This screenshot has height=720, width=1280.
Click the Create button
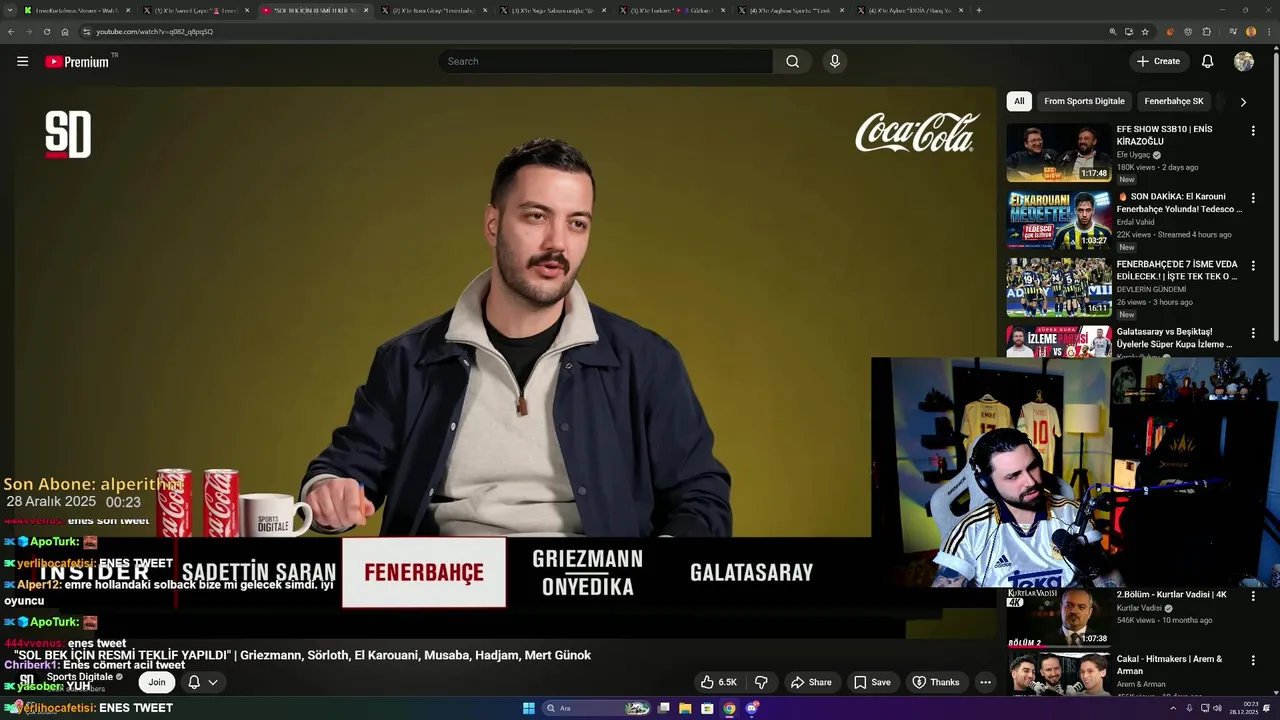coord(1158,61)
